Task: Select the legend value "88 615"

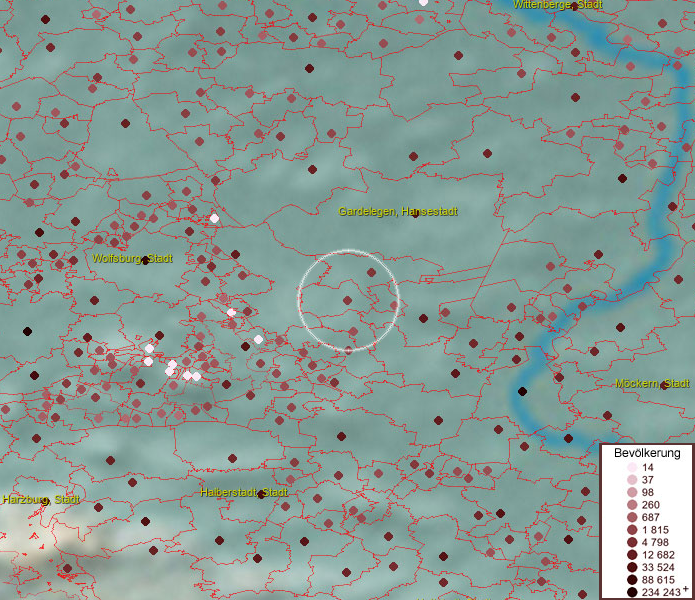Action: (658, 580)
